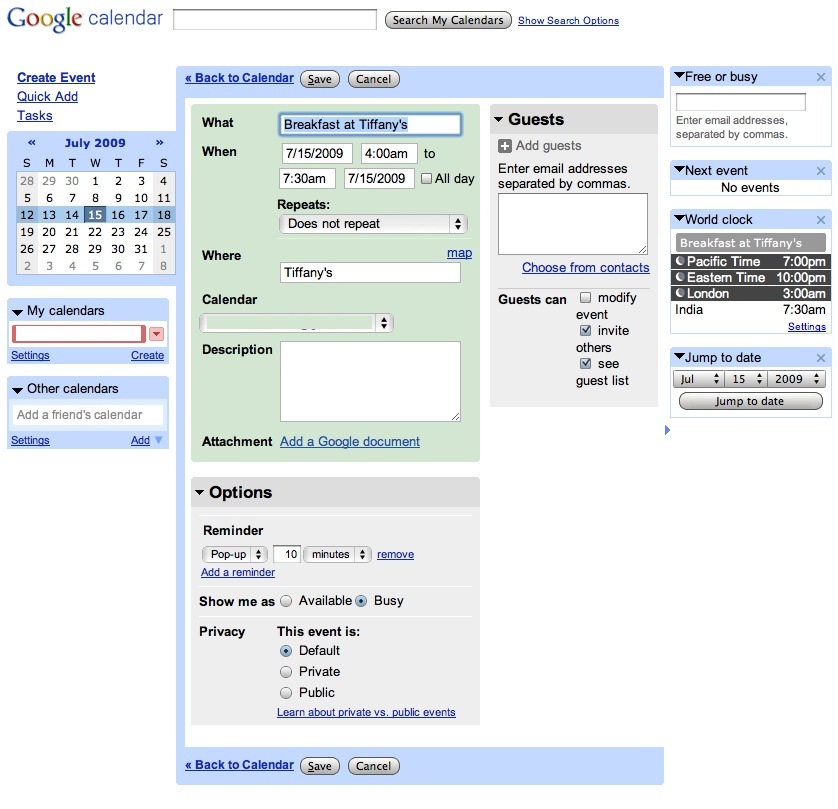Advance the mini calendar to August

(x=160, y=143)
